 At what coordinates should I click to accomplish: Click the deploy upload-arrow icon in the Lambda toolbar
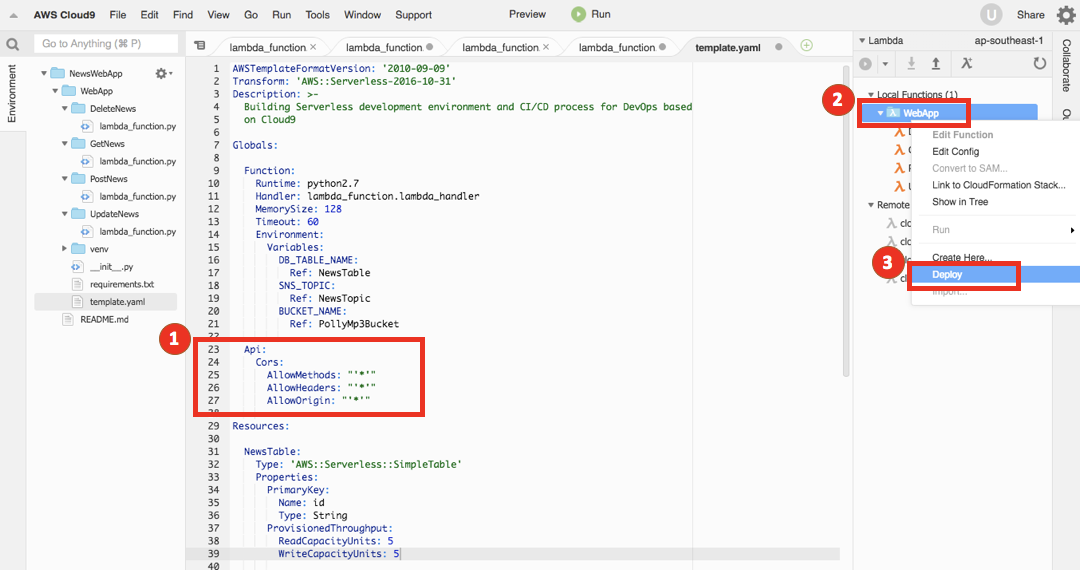[936, 63]
